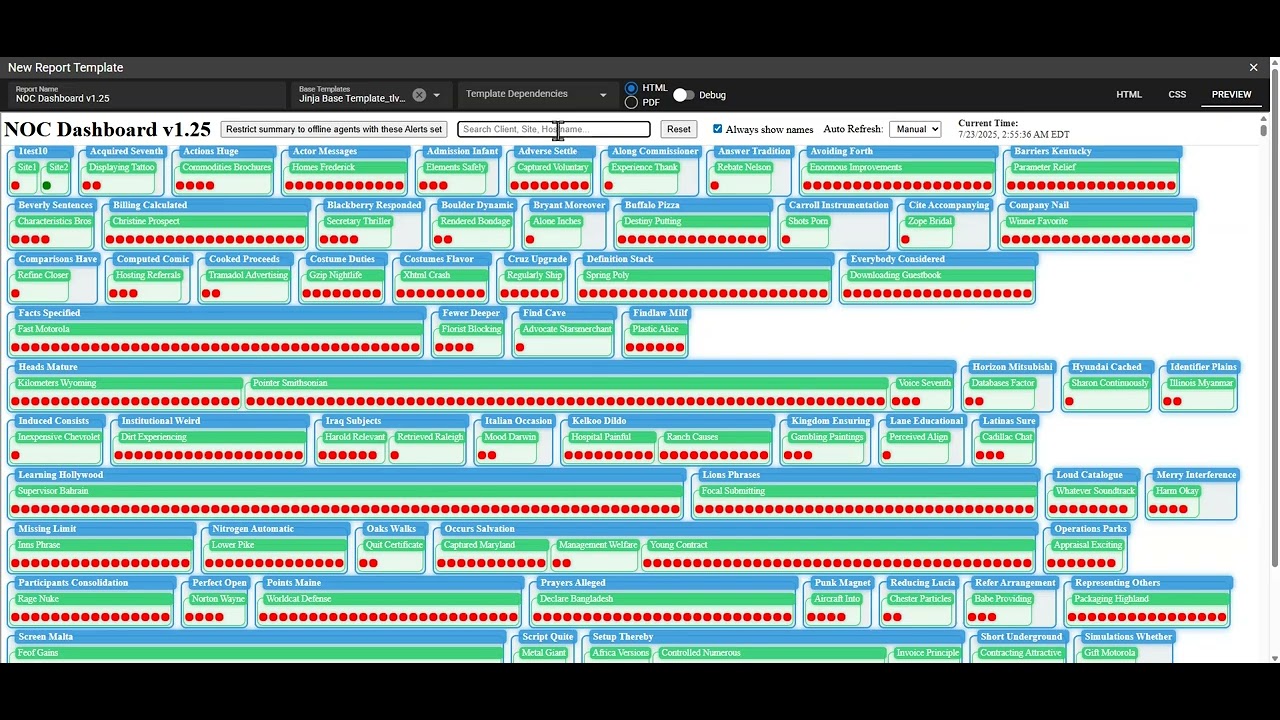Click the Acquired Seventh group header
This screenshot has height=720, width=1280.
126,152
